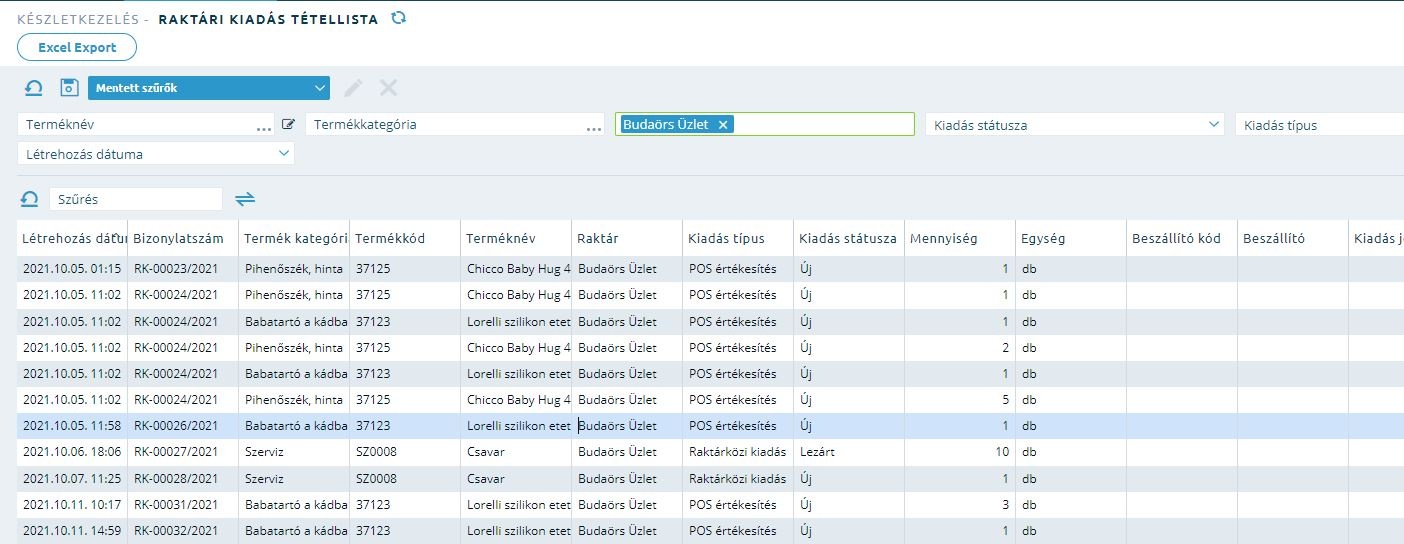Expand the Létrehozás dátuma dropdown
The image size is (1404, 544).
pyautogui.click(x=156, y=154)
